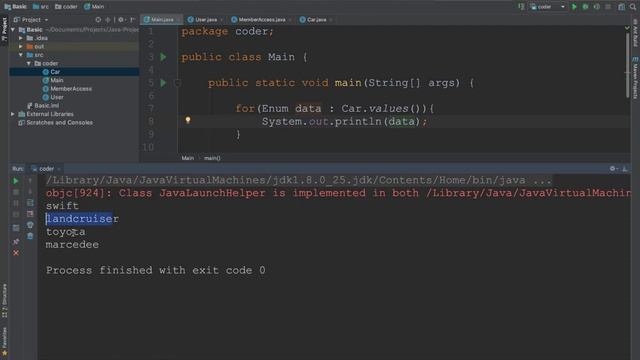The width and height of the screenshot is (640, 360).
Task: Toggle scroll to end in Run console
Action: 30,214
